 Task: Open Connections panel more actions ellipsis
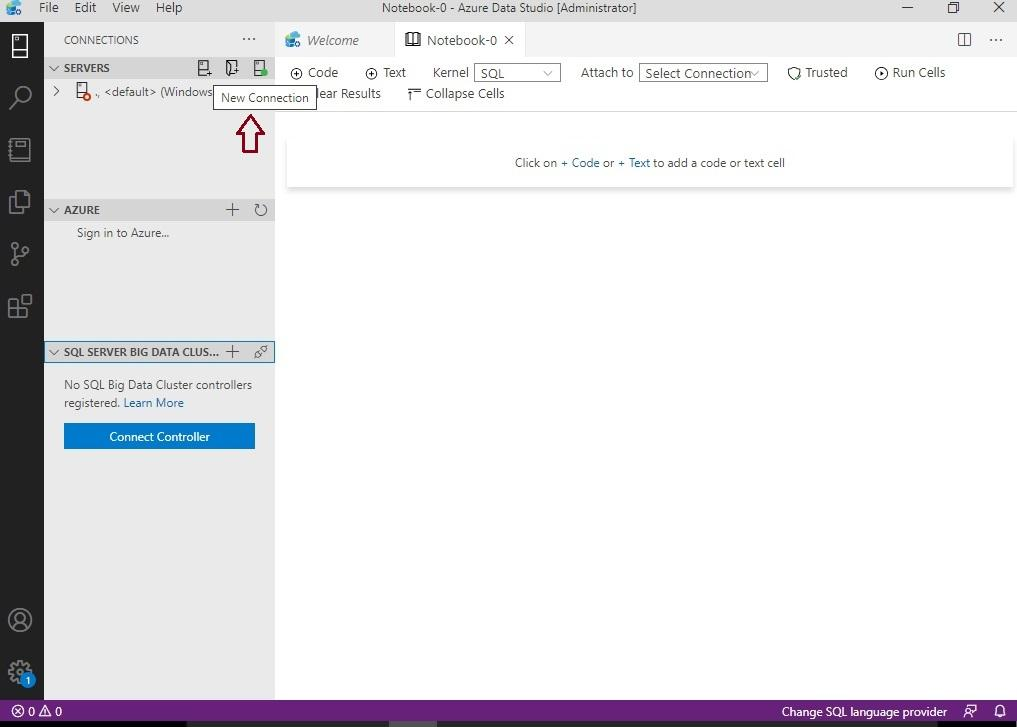point(249,40)
